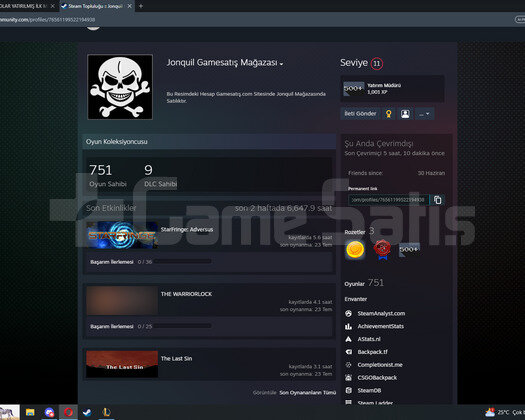This screenshot has width=525, height=420.
Task: Open SteamAnalyst.com link
Action: tap(381, 313)
